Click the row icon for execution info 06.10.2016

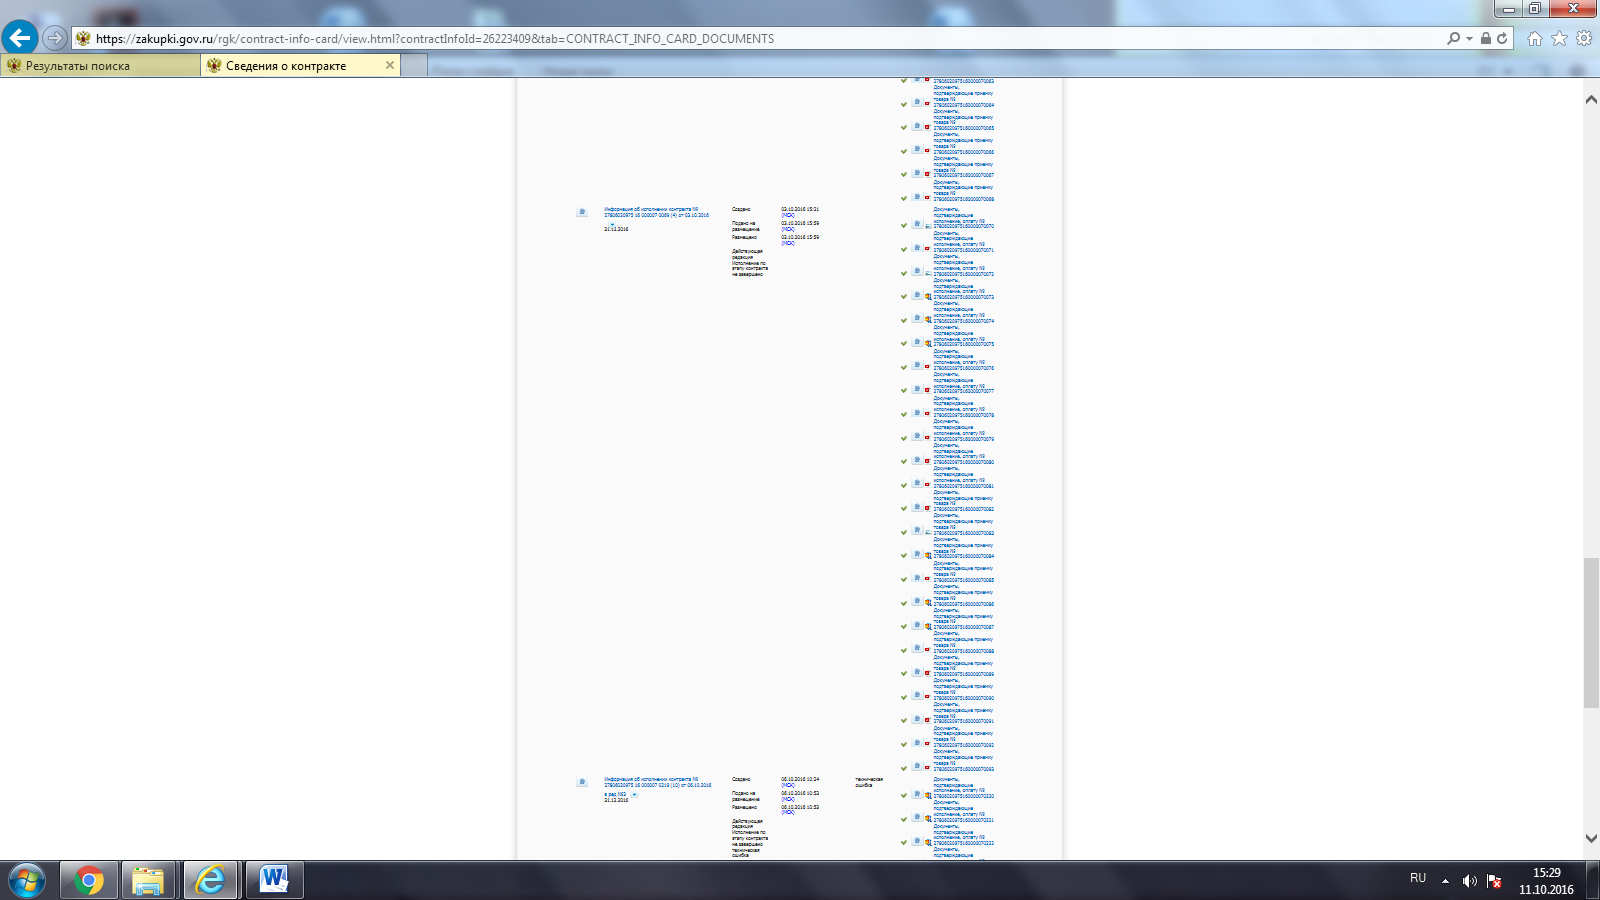pos(582,782)
